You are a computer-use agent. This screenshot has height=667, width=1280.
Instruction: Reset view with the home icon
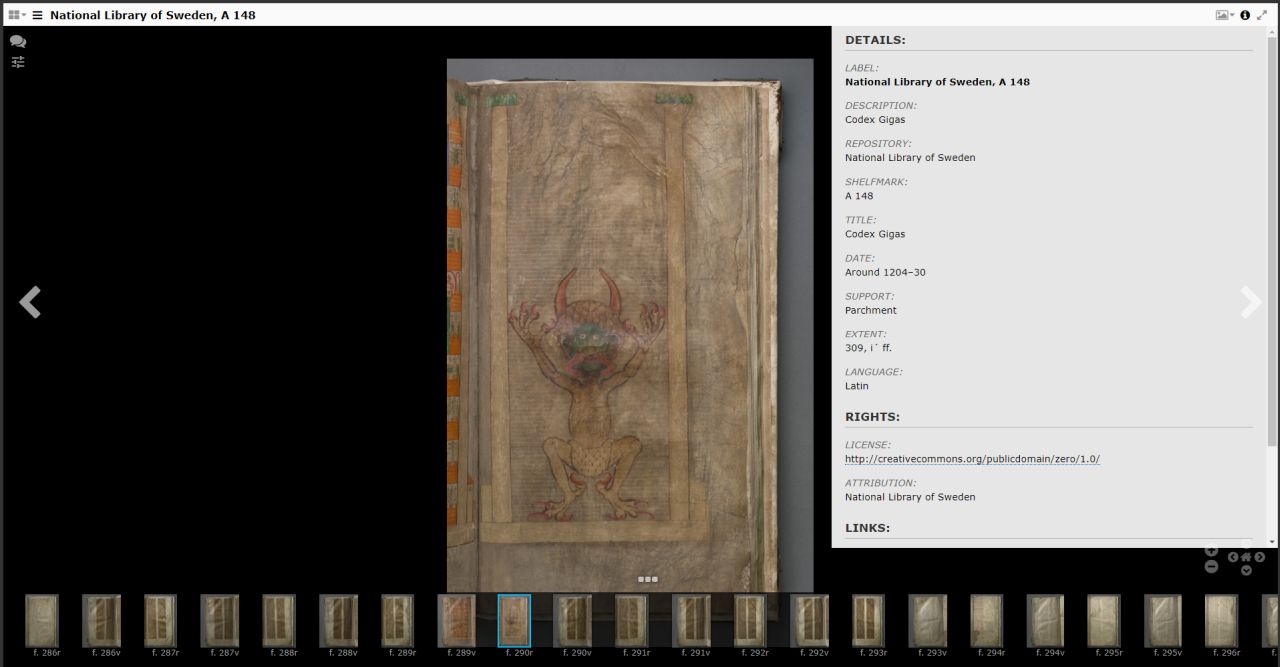pyautogui.click(x=1246, y=557)
